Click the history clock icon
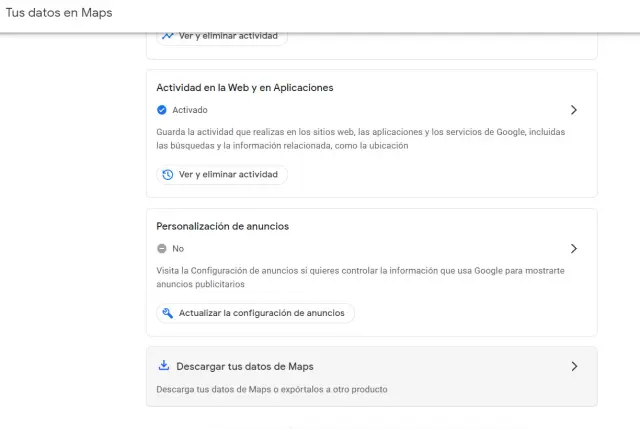 (168, 174)
